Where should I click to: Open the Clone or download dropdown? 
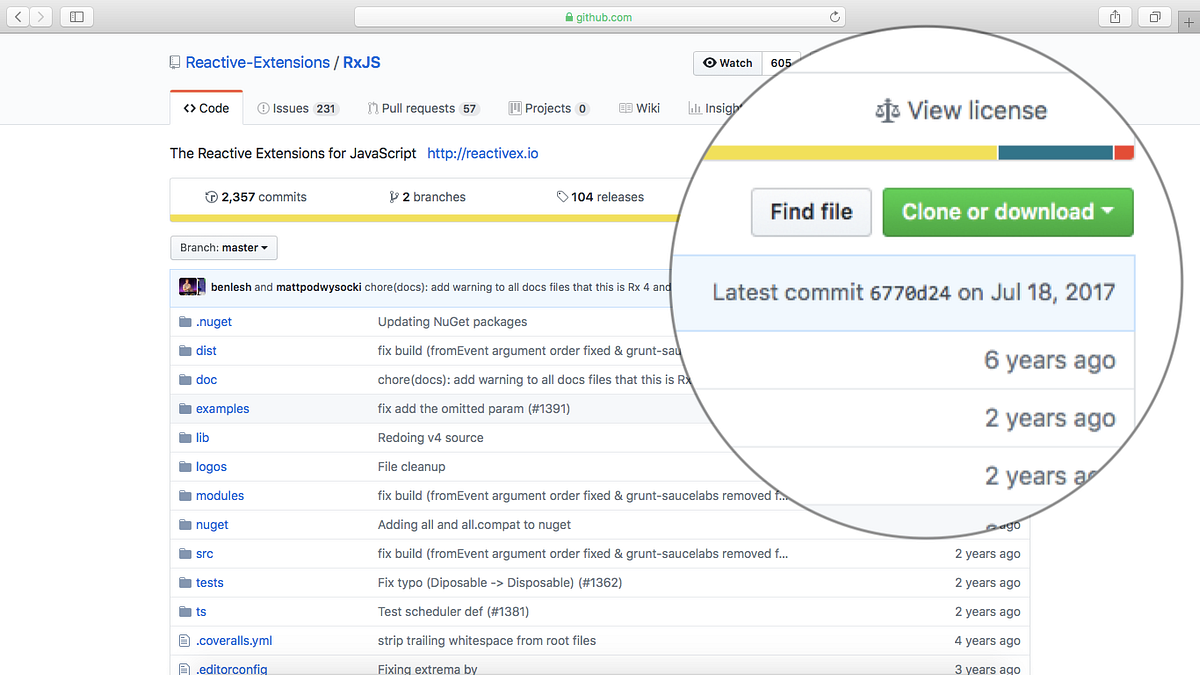(x=1008, y=212)
